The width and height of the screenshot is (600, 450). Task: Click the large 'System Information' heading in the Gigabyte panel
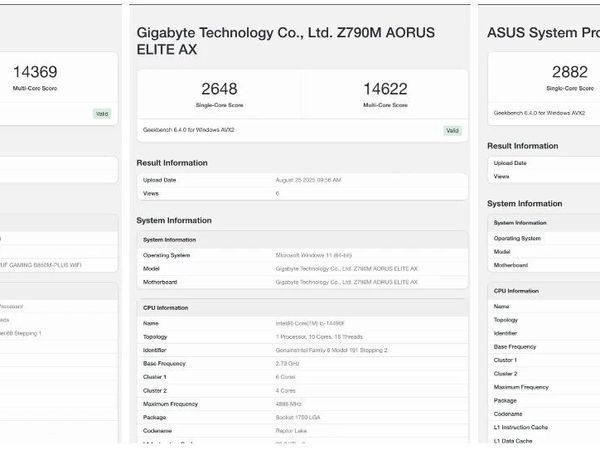point(174,220)
